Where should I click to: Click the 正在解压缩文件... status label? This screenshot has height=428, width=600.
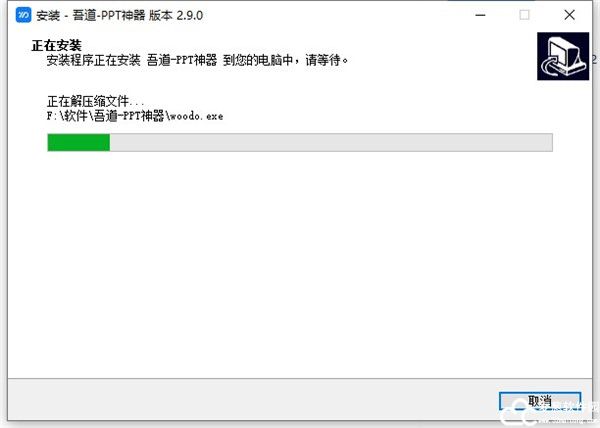pyautogui.click(x=95, y=101)
